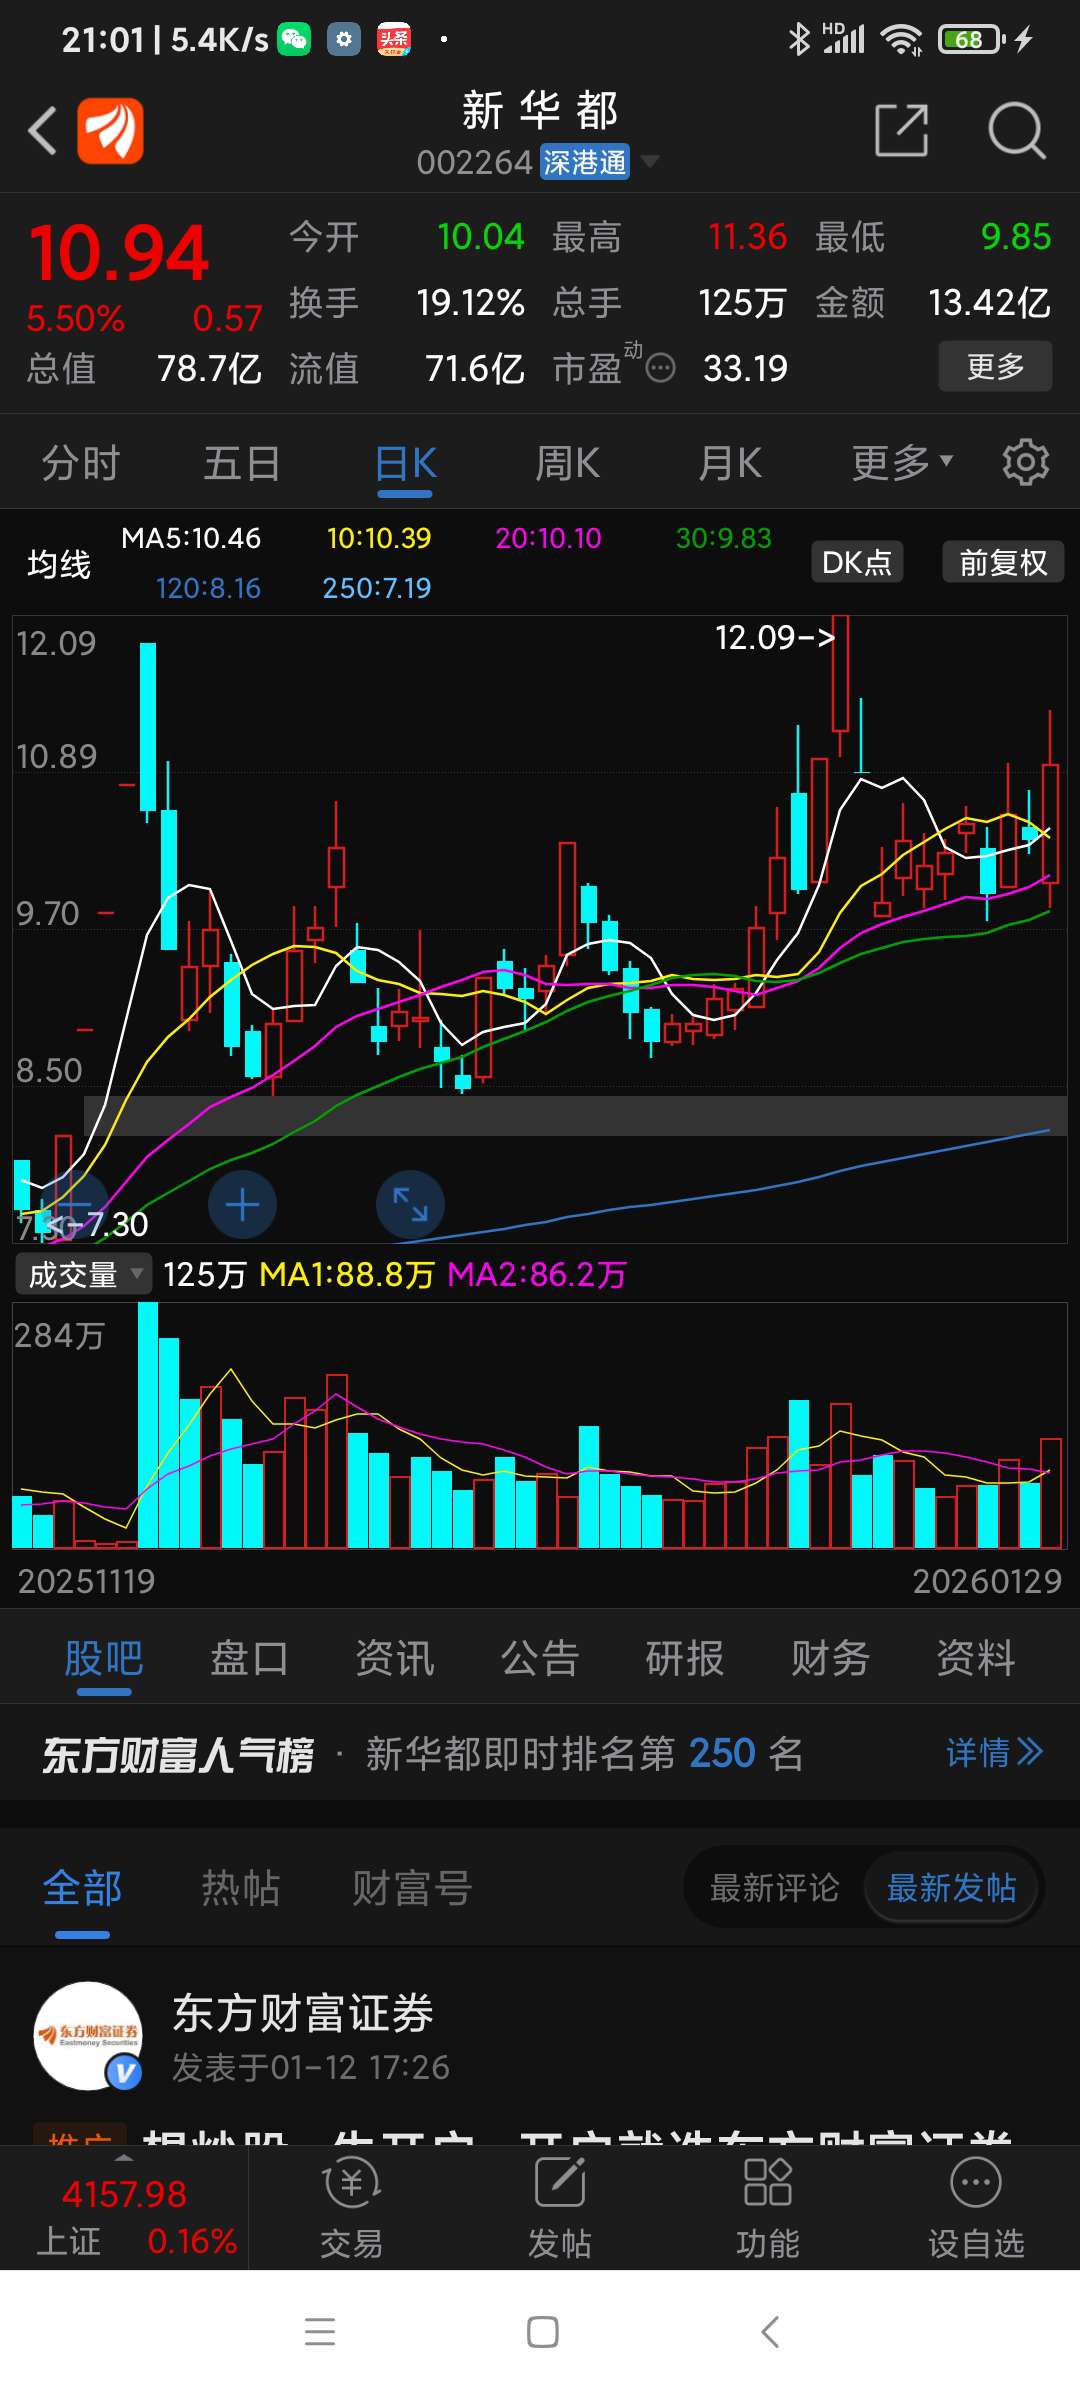Open the search magnifier icon

pyautogui.click(x=1016, y=130)
